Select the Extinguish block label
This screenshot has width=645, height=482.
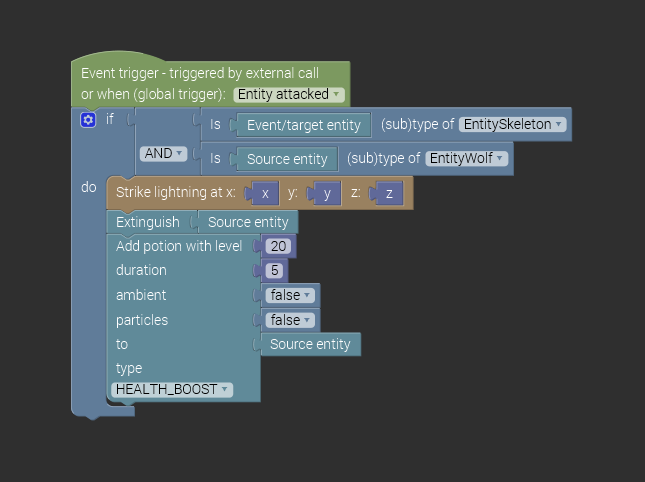click(x=148, y=222)
